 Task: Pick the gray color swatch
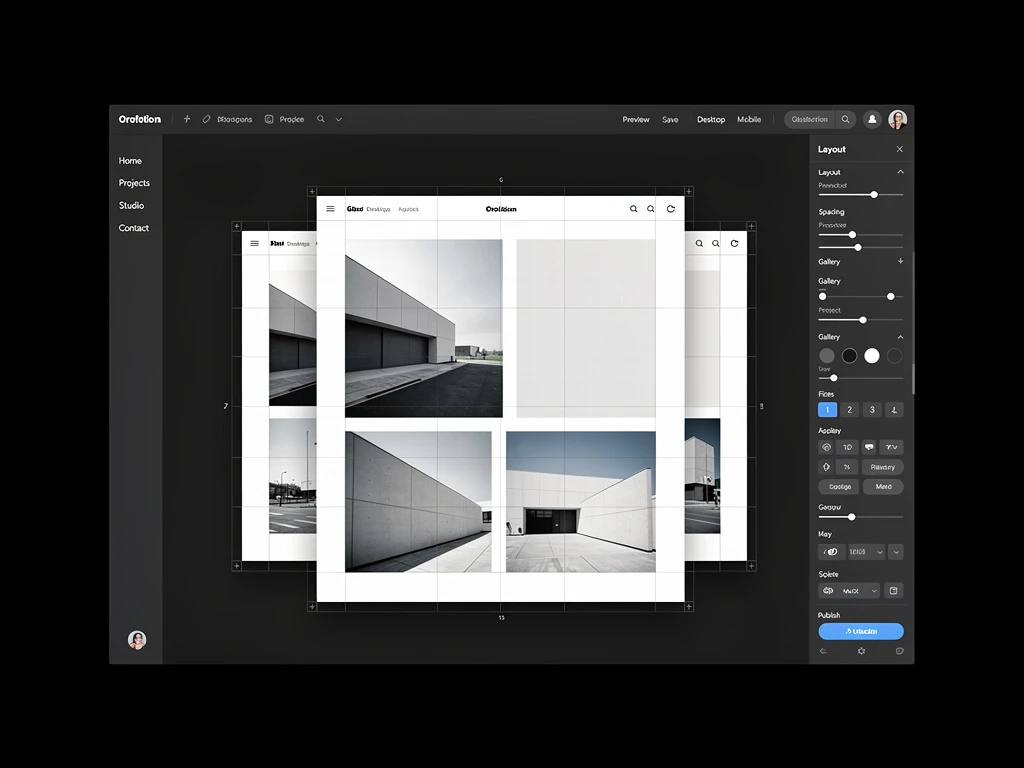[x=827, y=355]
